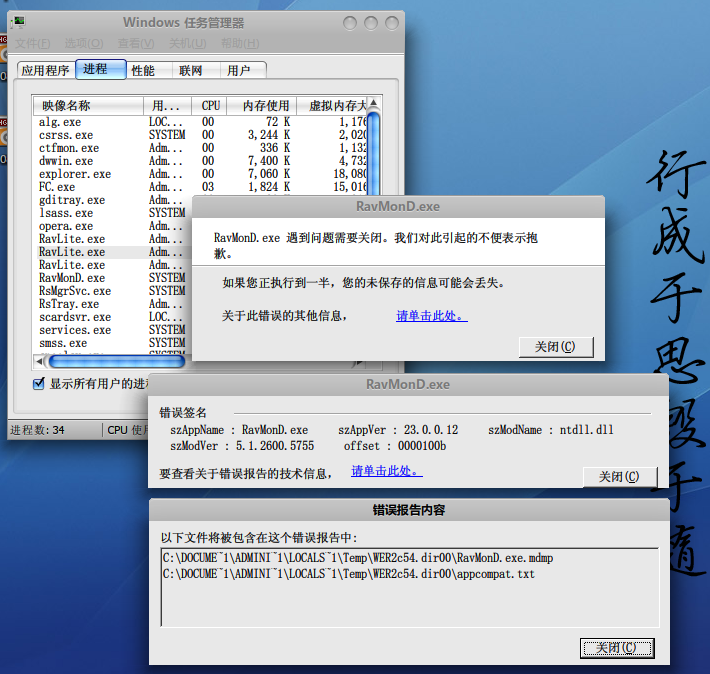Click 关闭(C) in the error signature dialog
Image resolution: width=710 pixels, height=674 pixels.
point(619,477)
